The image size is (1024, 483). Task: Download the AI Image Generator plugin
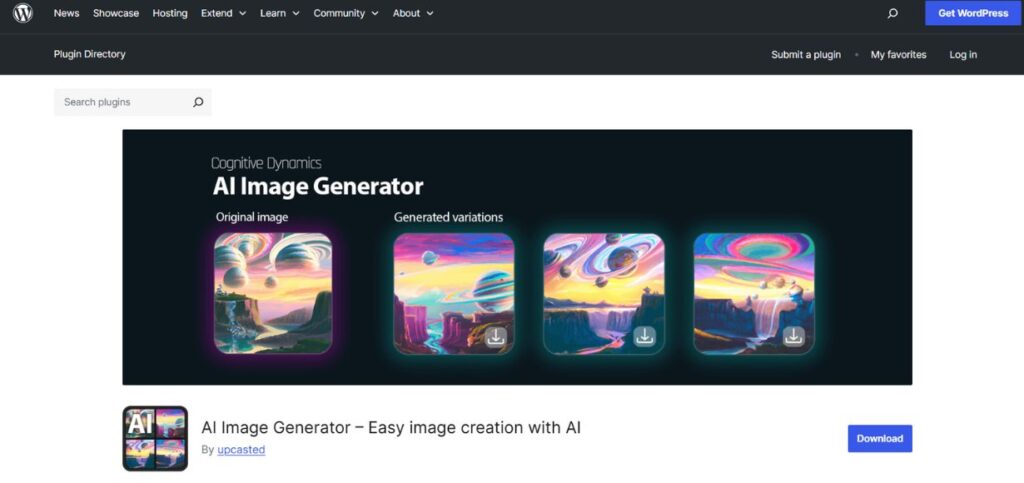click(x=880, y=439)
